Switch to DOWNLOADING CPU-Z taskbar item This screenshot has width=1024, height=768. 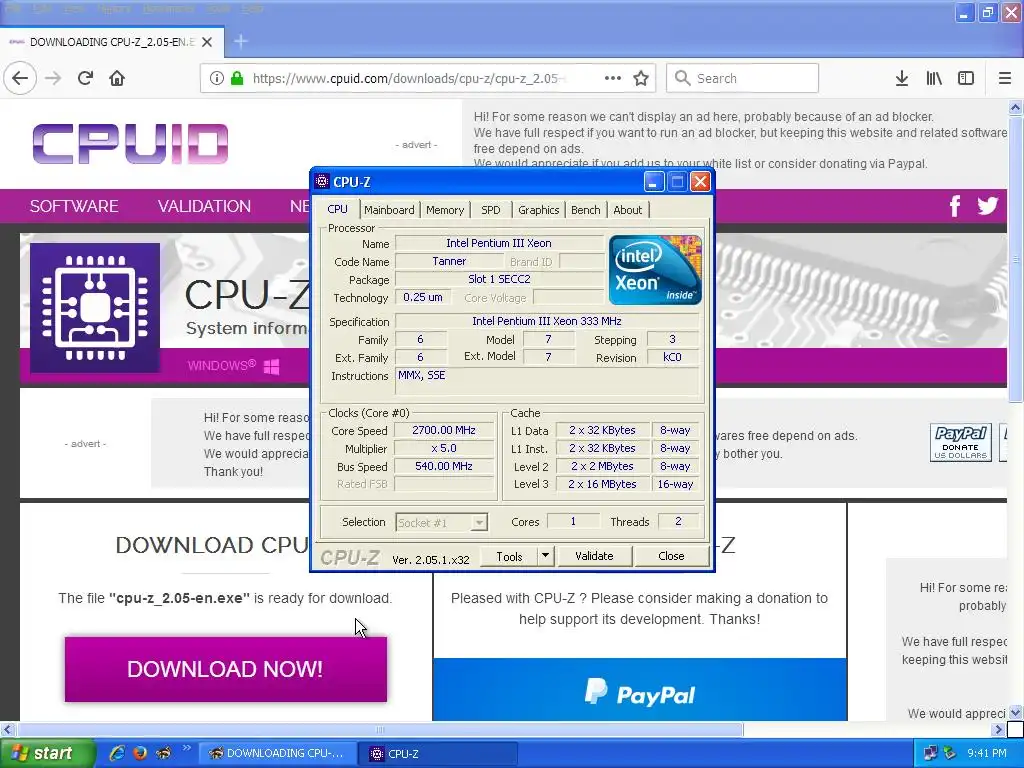tap(277, 754)
